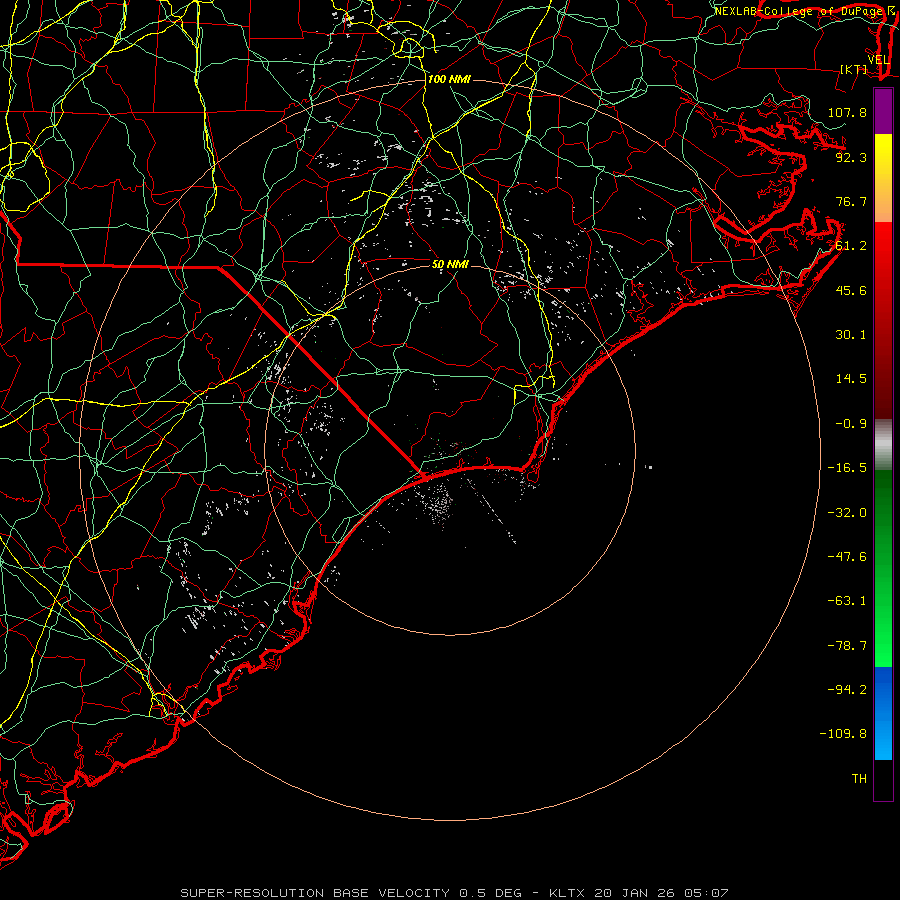The image size is (900, 900).
Task: Select the -94.2 legend value
Action: click(847, 690)
